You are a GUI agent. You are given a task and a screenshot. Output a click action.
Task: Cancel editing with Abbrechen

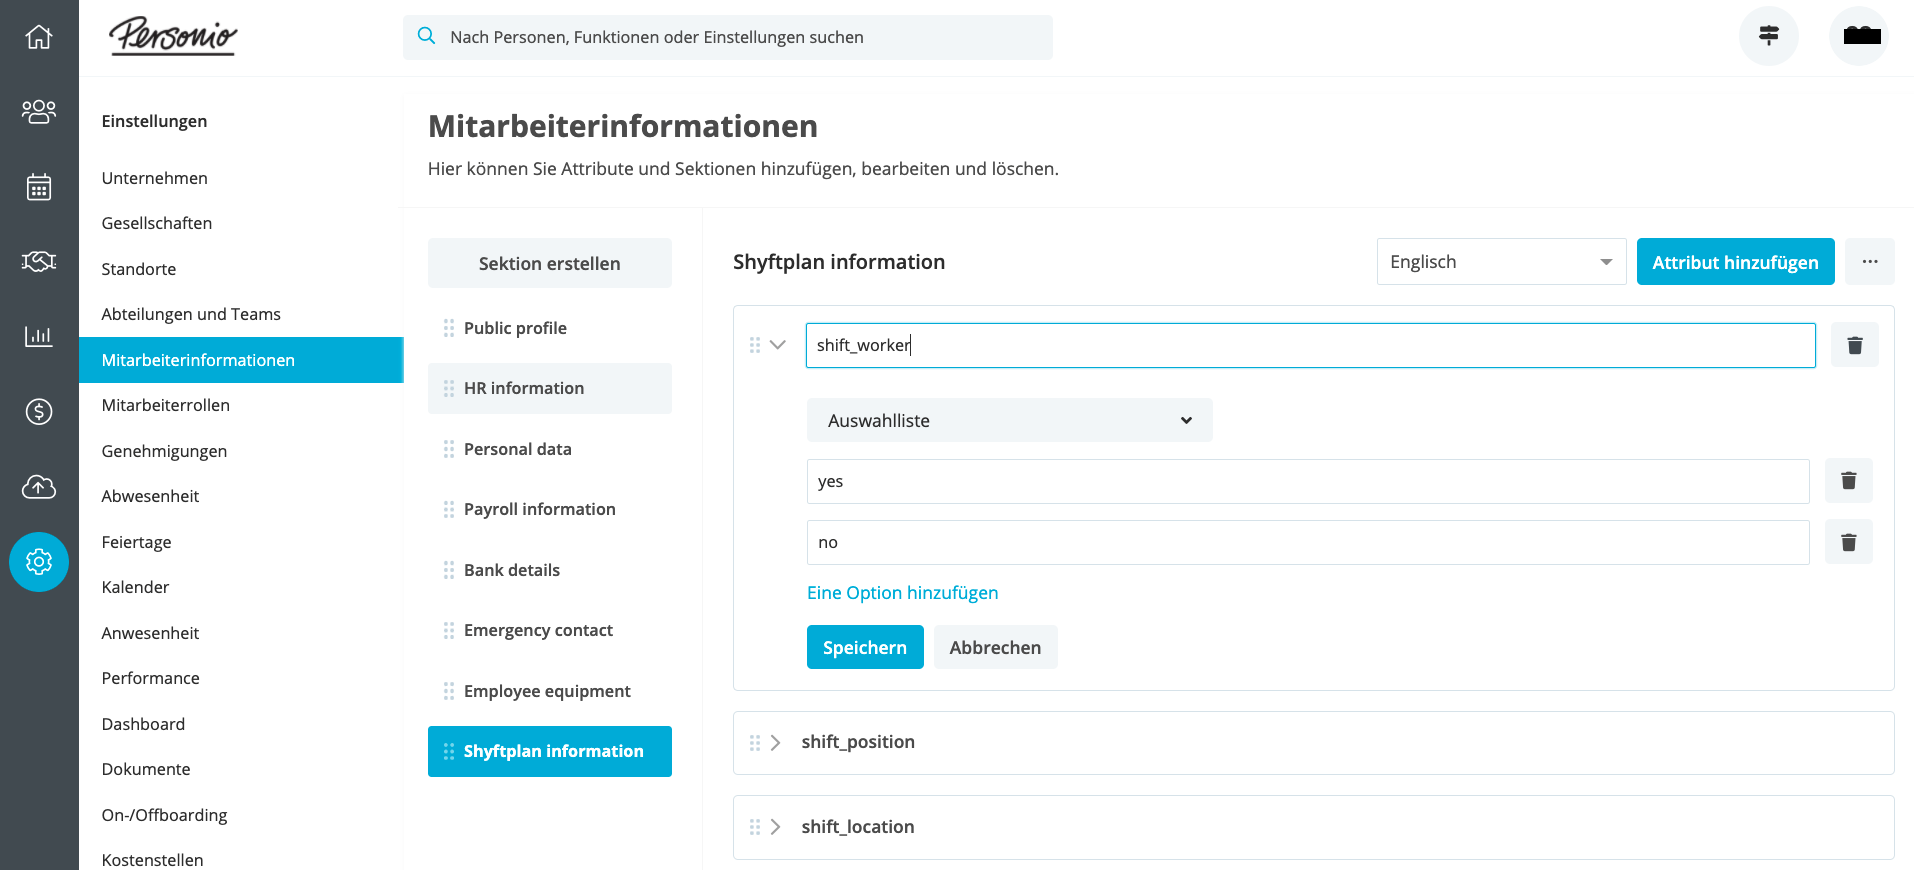pos(996,647)
